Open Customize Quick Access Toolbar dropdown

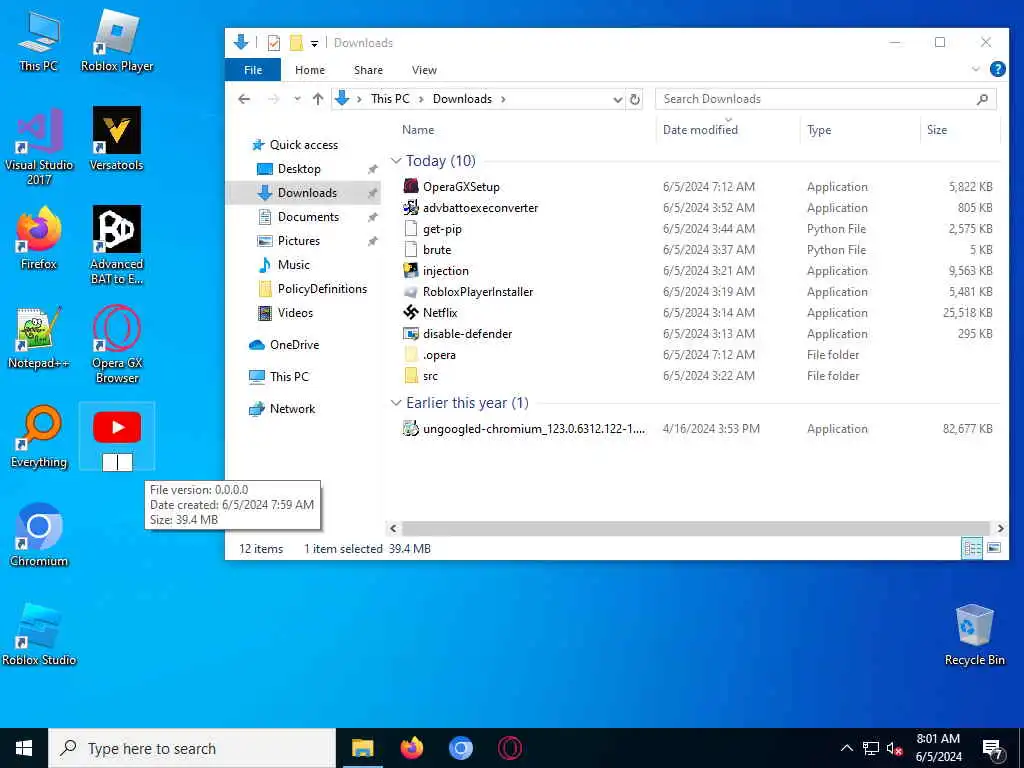(x=314, y=44)
